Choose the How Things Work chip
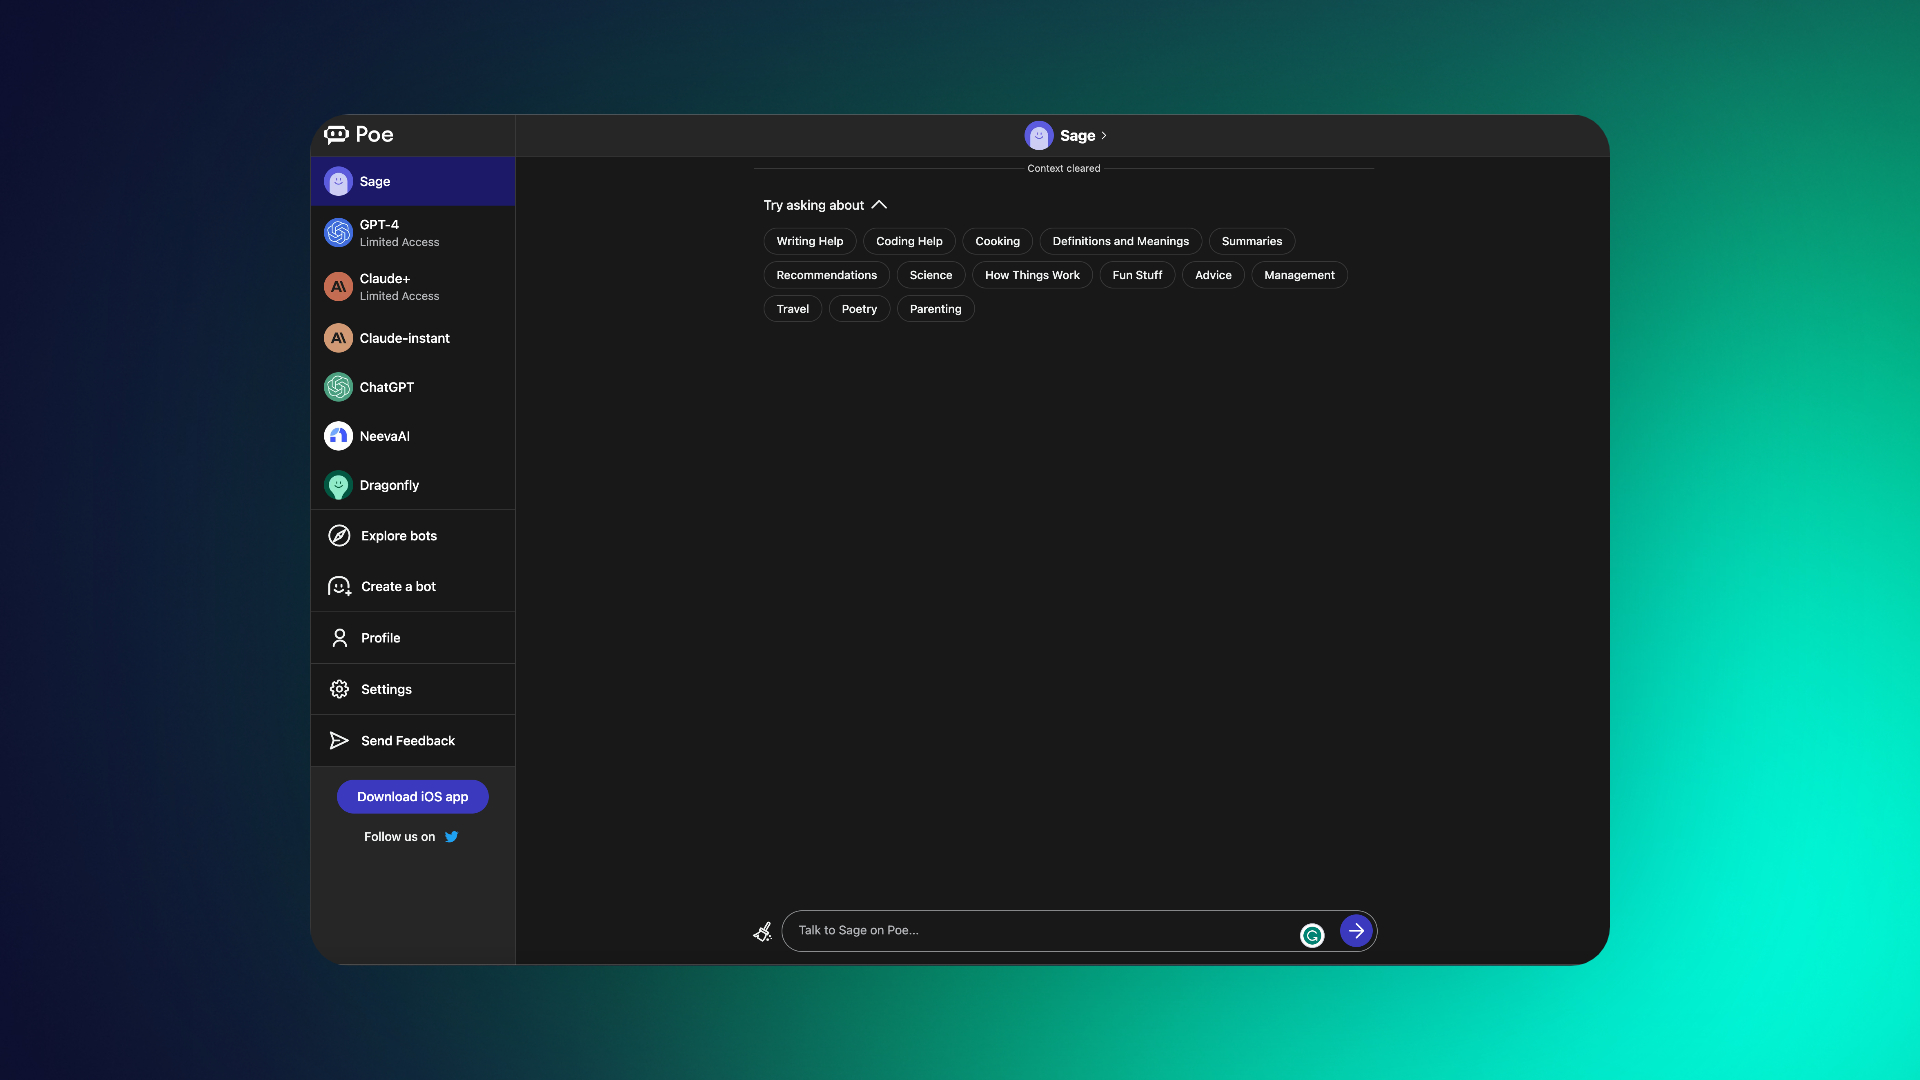This screenshot has width=1920, height=1080. 1032,275
